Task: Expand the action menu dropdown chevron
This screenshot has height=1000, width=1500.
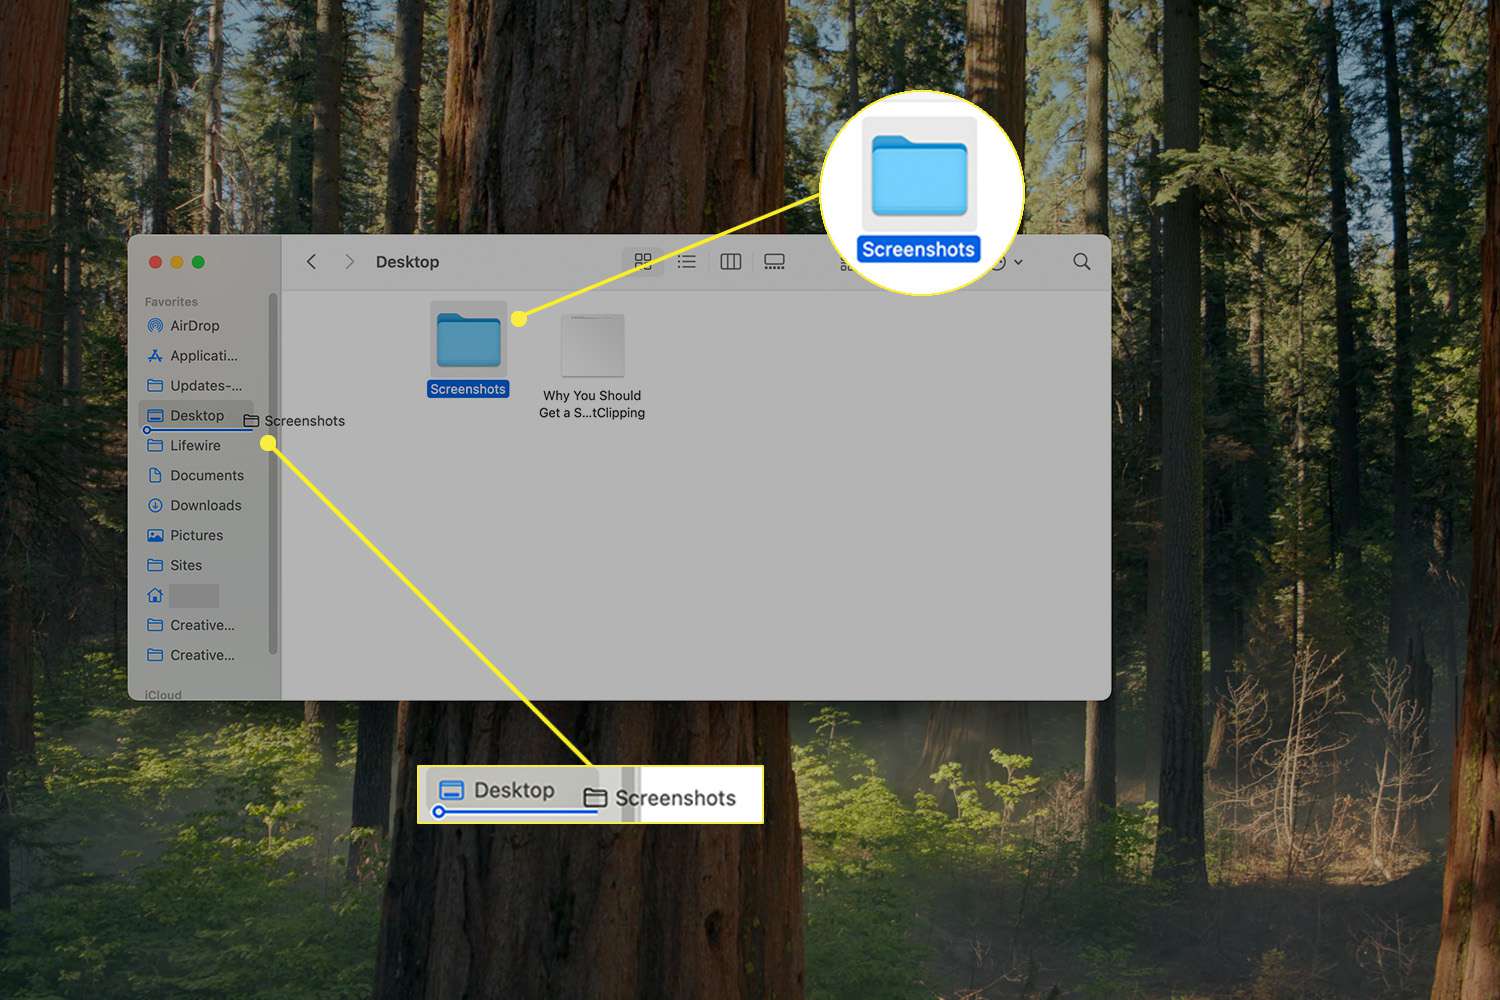Action: [x=1018, y=263]
